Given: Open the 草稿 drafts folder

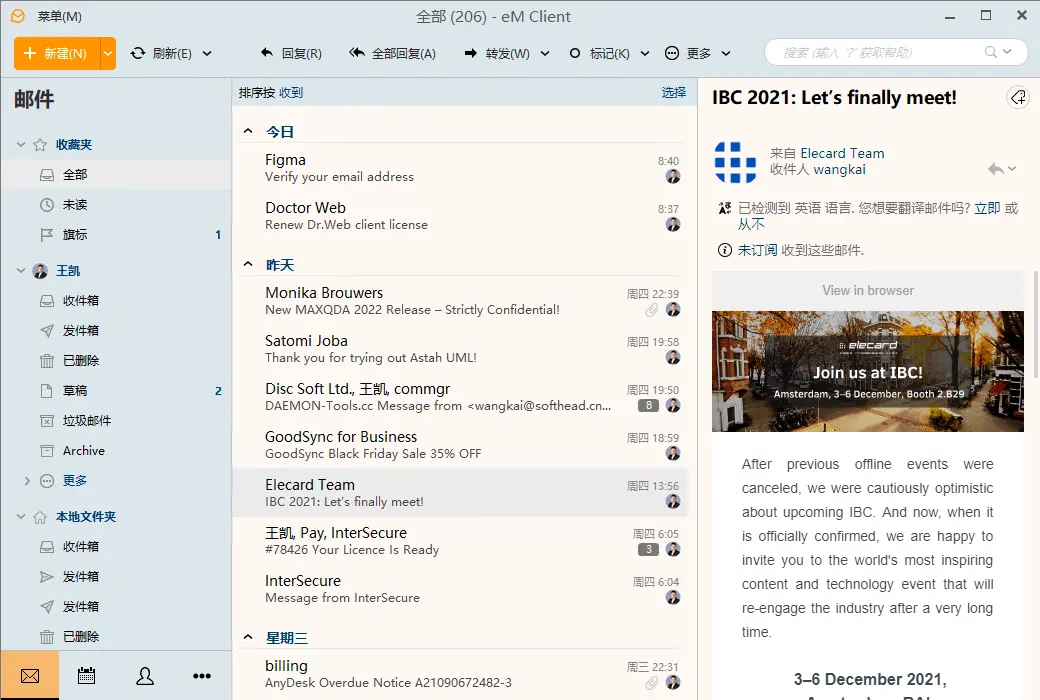Looking at the screenshot, I should tap(116, 391).
